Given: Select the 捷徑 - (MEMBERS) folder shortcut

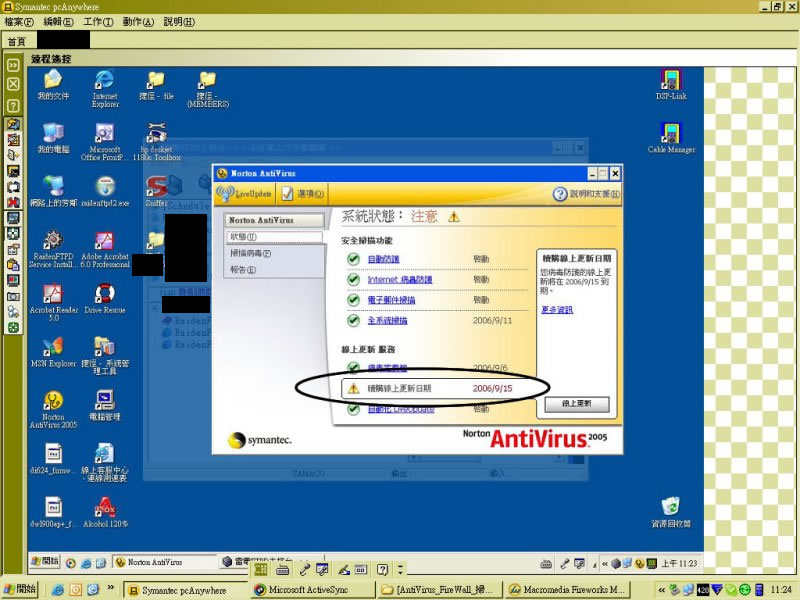Looking at the screenshot, I should pyautogui.click(x=208, y=89).
